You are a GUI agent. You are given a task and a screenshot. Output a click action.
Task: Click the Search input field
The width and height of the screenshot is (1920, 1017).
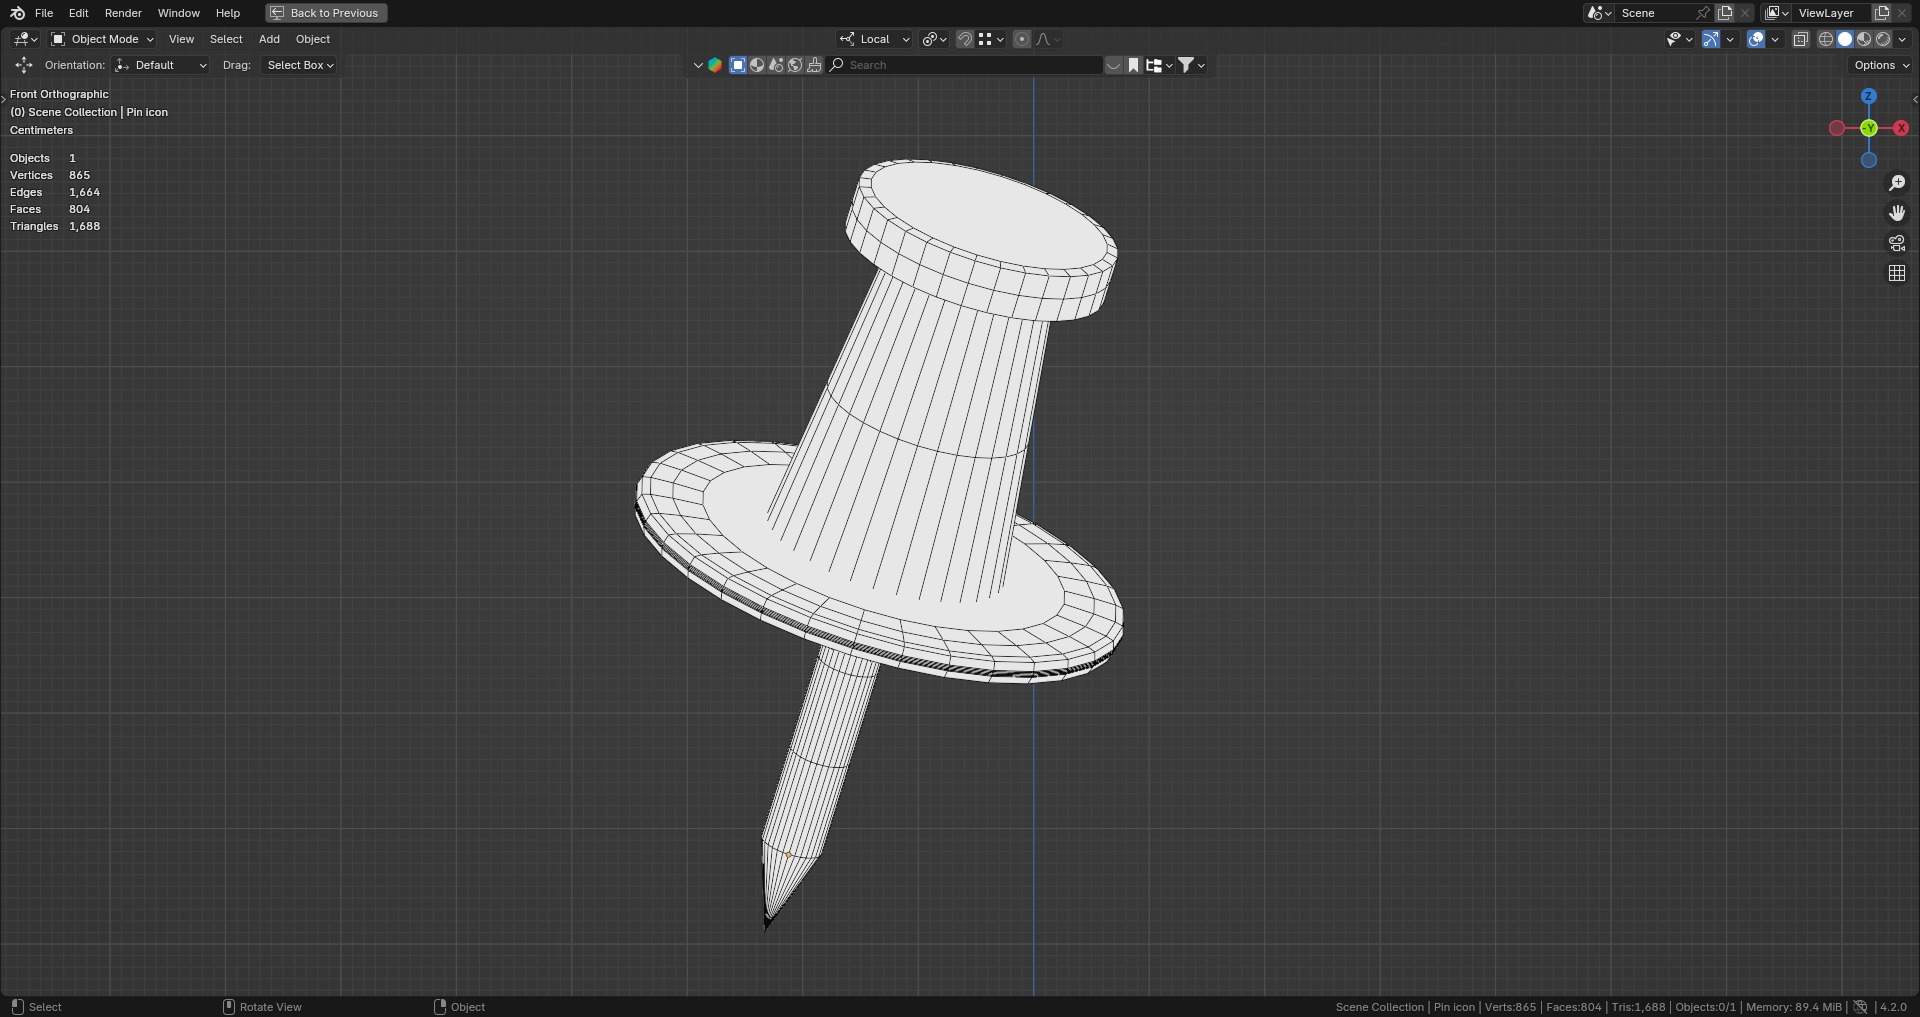965,65
